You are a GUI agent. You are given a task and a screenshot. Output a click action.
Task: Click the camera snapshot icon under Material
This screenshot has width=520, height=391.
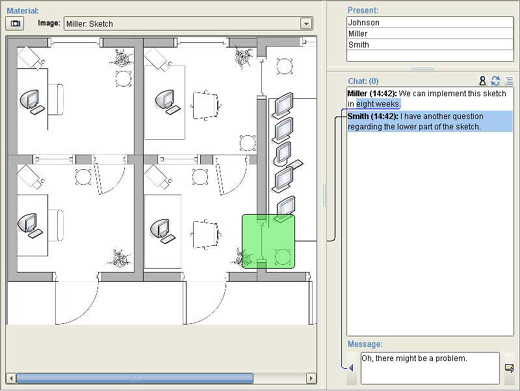point(15,24)
